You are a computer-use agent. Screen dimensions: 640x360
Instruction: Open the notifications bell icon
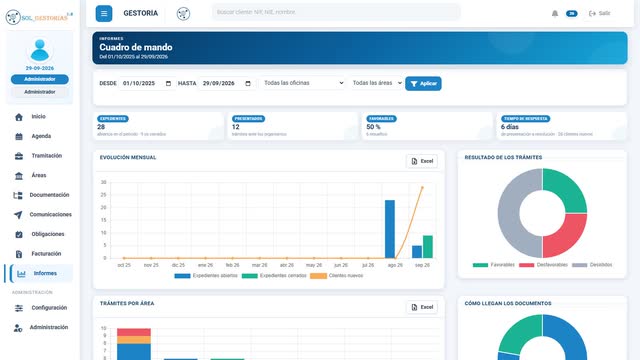pos(555,13)
